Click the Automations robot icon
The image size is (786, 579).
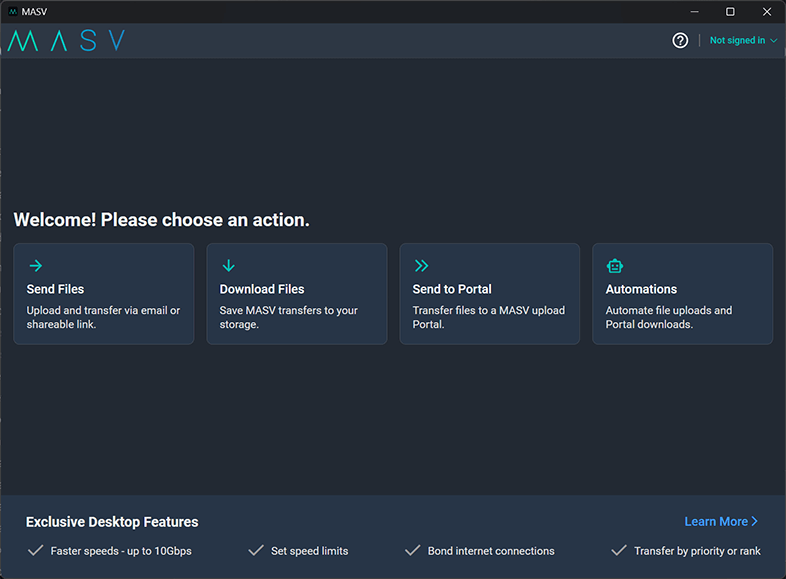tap(615, 266)
